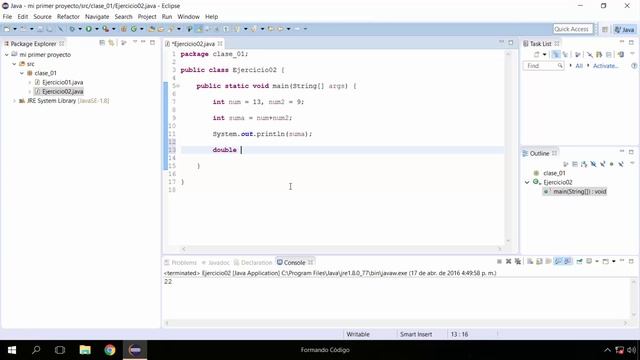Select clase_01 in Outline view

pos(554,173)
